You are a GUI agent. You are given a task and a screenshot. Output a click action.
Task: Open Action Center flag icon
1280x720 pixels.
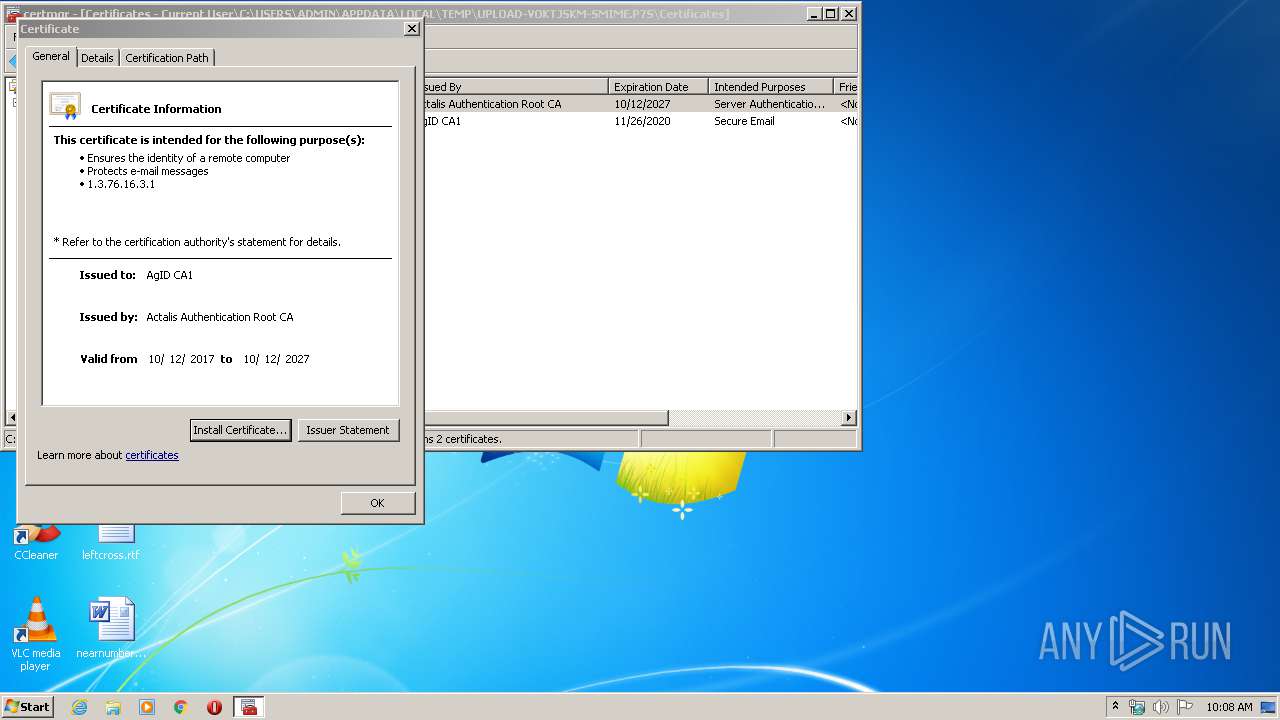pos(1184,707)
